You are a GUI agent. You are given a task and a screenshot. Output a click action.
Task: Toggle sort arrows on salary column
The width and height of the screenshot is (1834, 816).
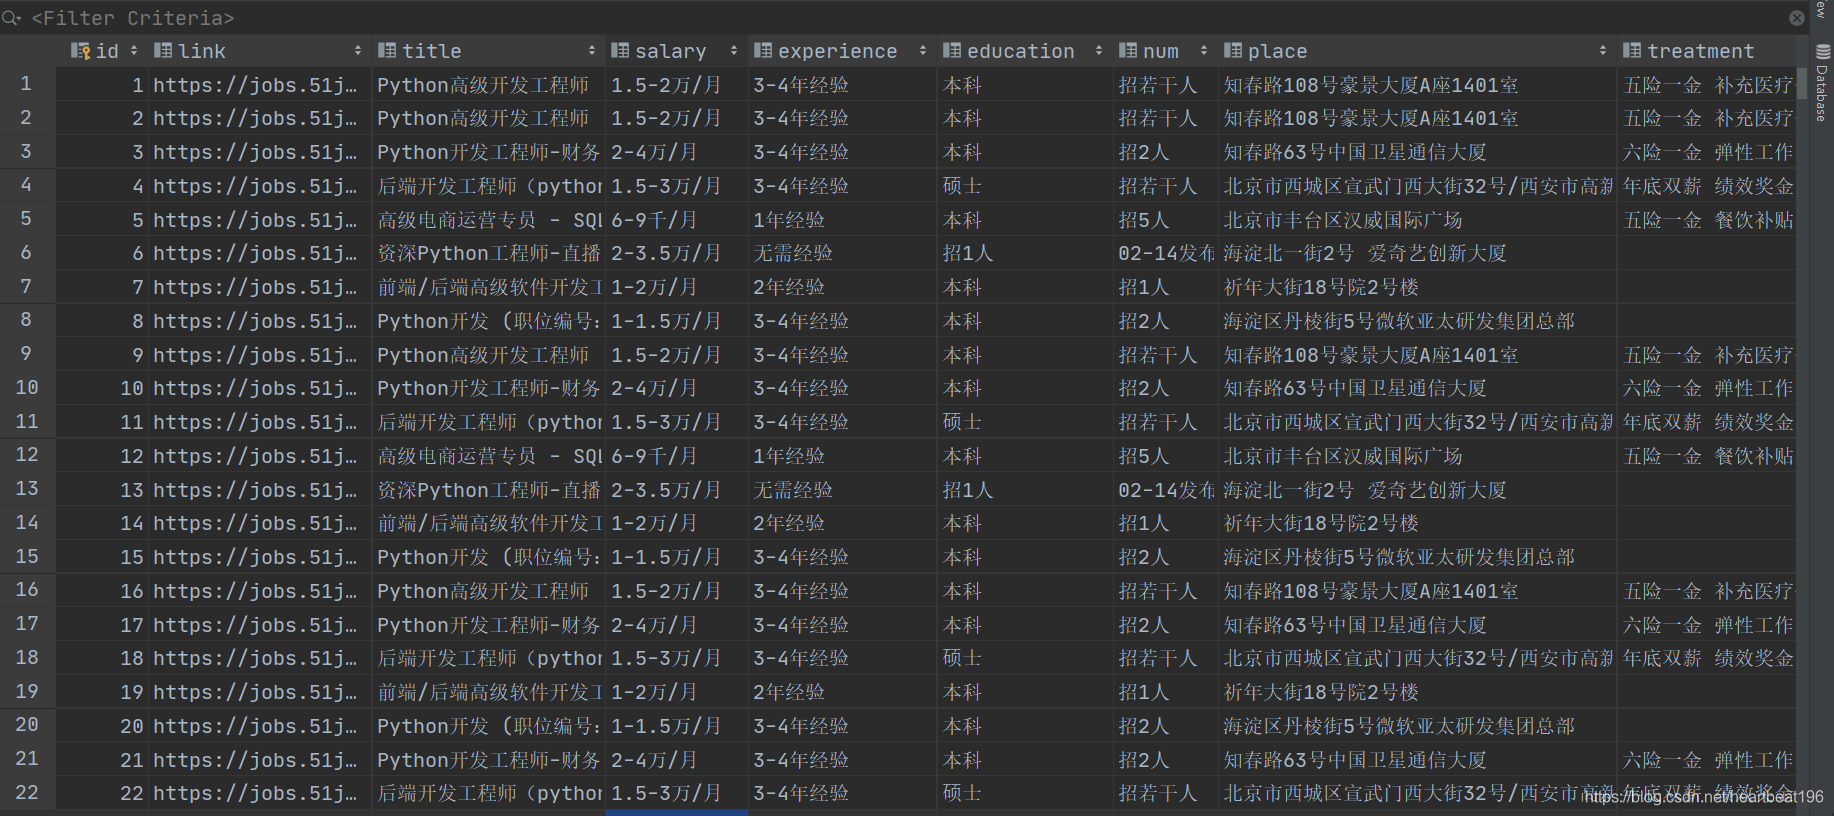734,50
